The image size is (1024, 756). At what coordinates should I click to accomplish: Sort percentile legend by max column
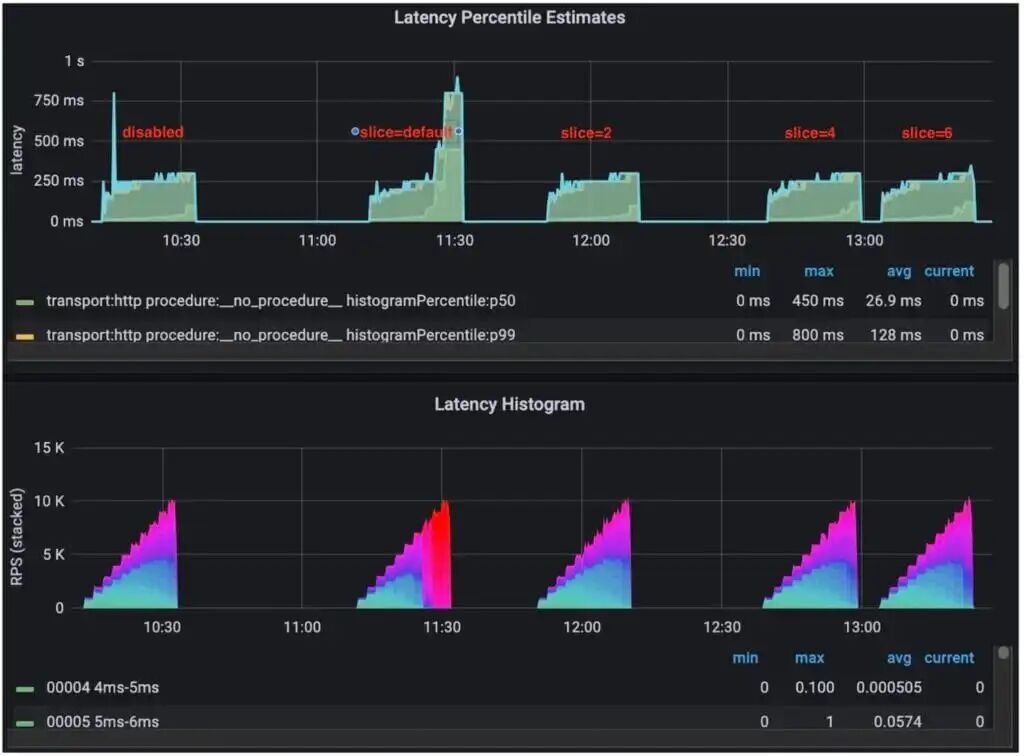click(x=819, y=271)
